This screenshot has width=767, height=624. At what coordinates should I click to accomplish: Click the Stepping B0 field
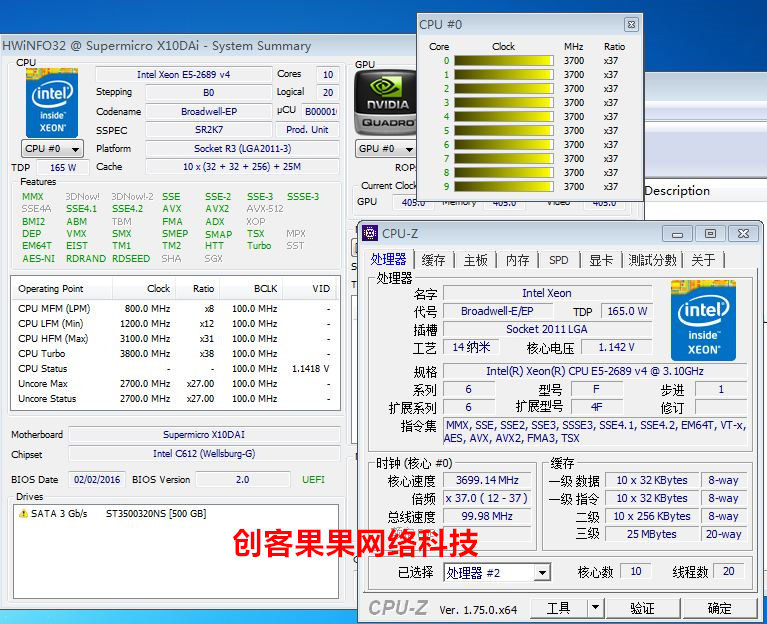pos(208,92)
